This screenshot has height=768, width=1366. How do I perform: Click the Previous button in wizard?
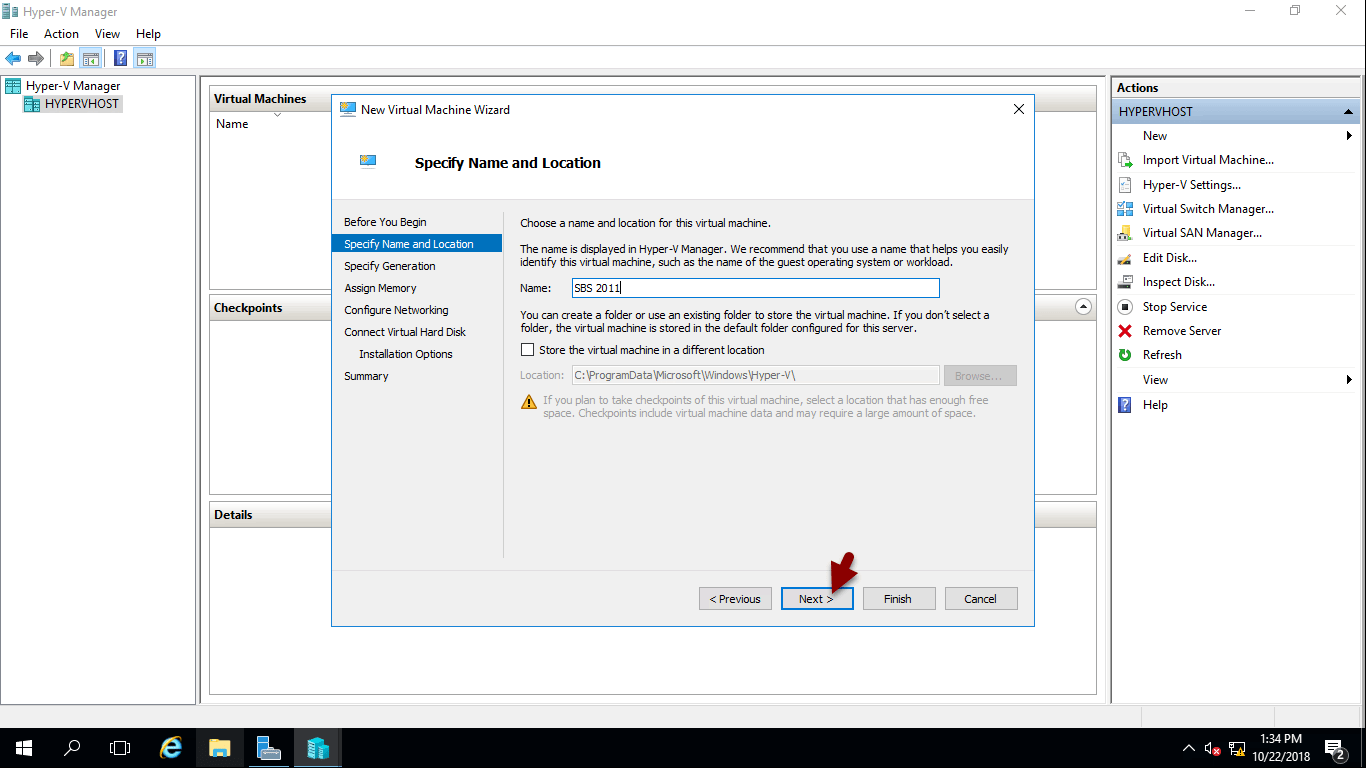click(735, 599)
